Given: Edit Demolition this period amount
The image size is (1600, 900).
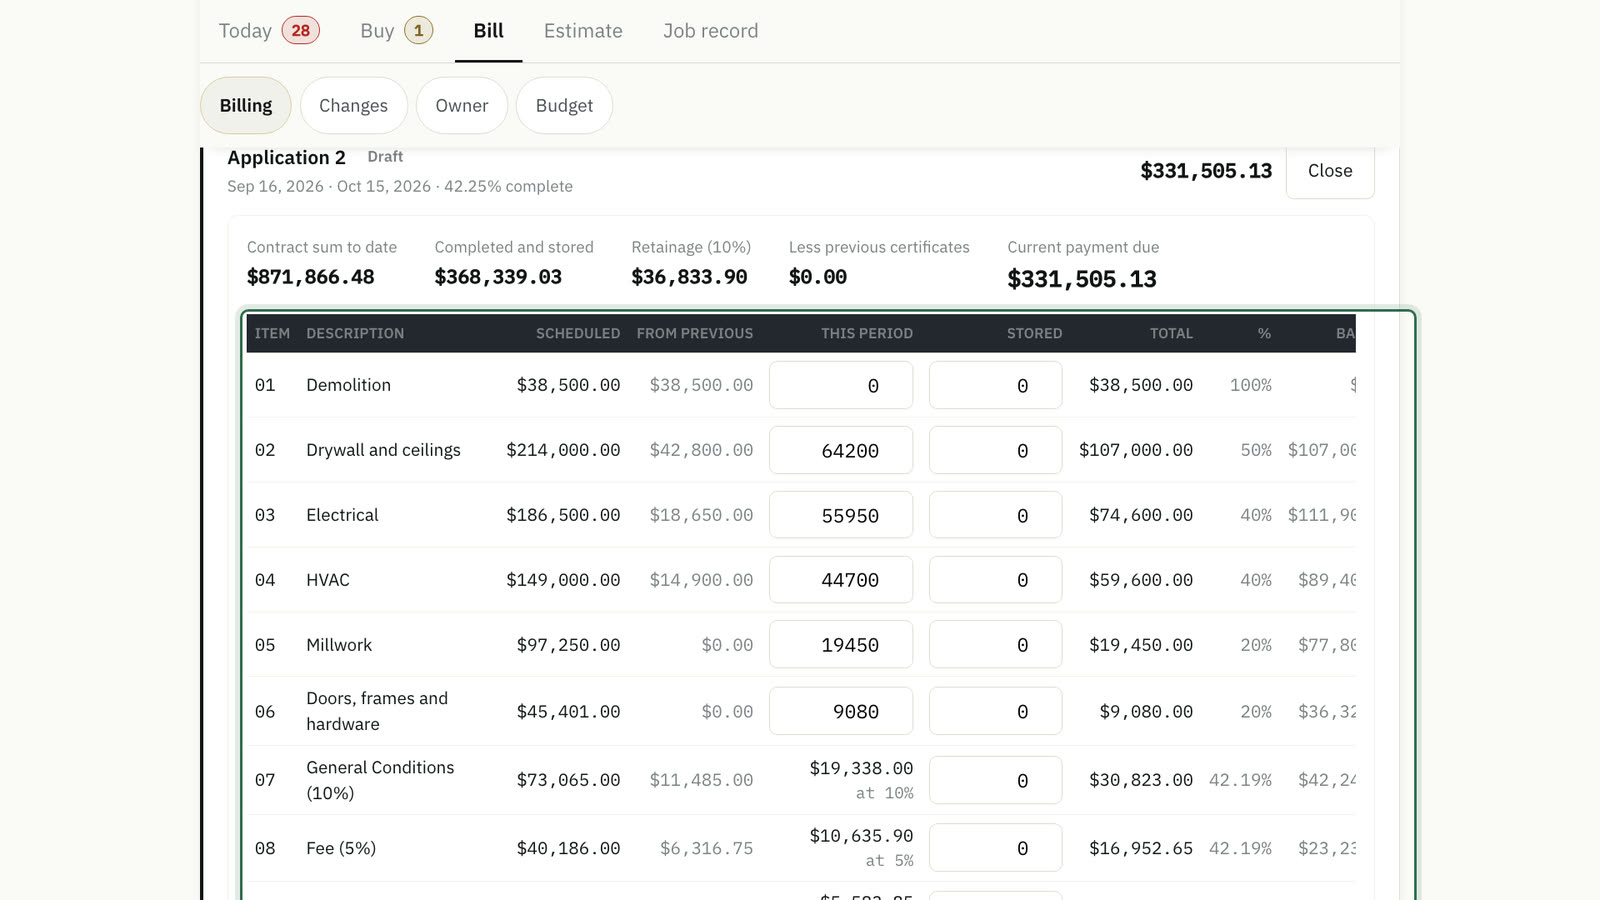Looking at the screenshot, I should pos(841,385).
